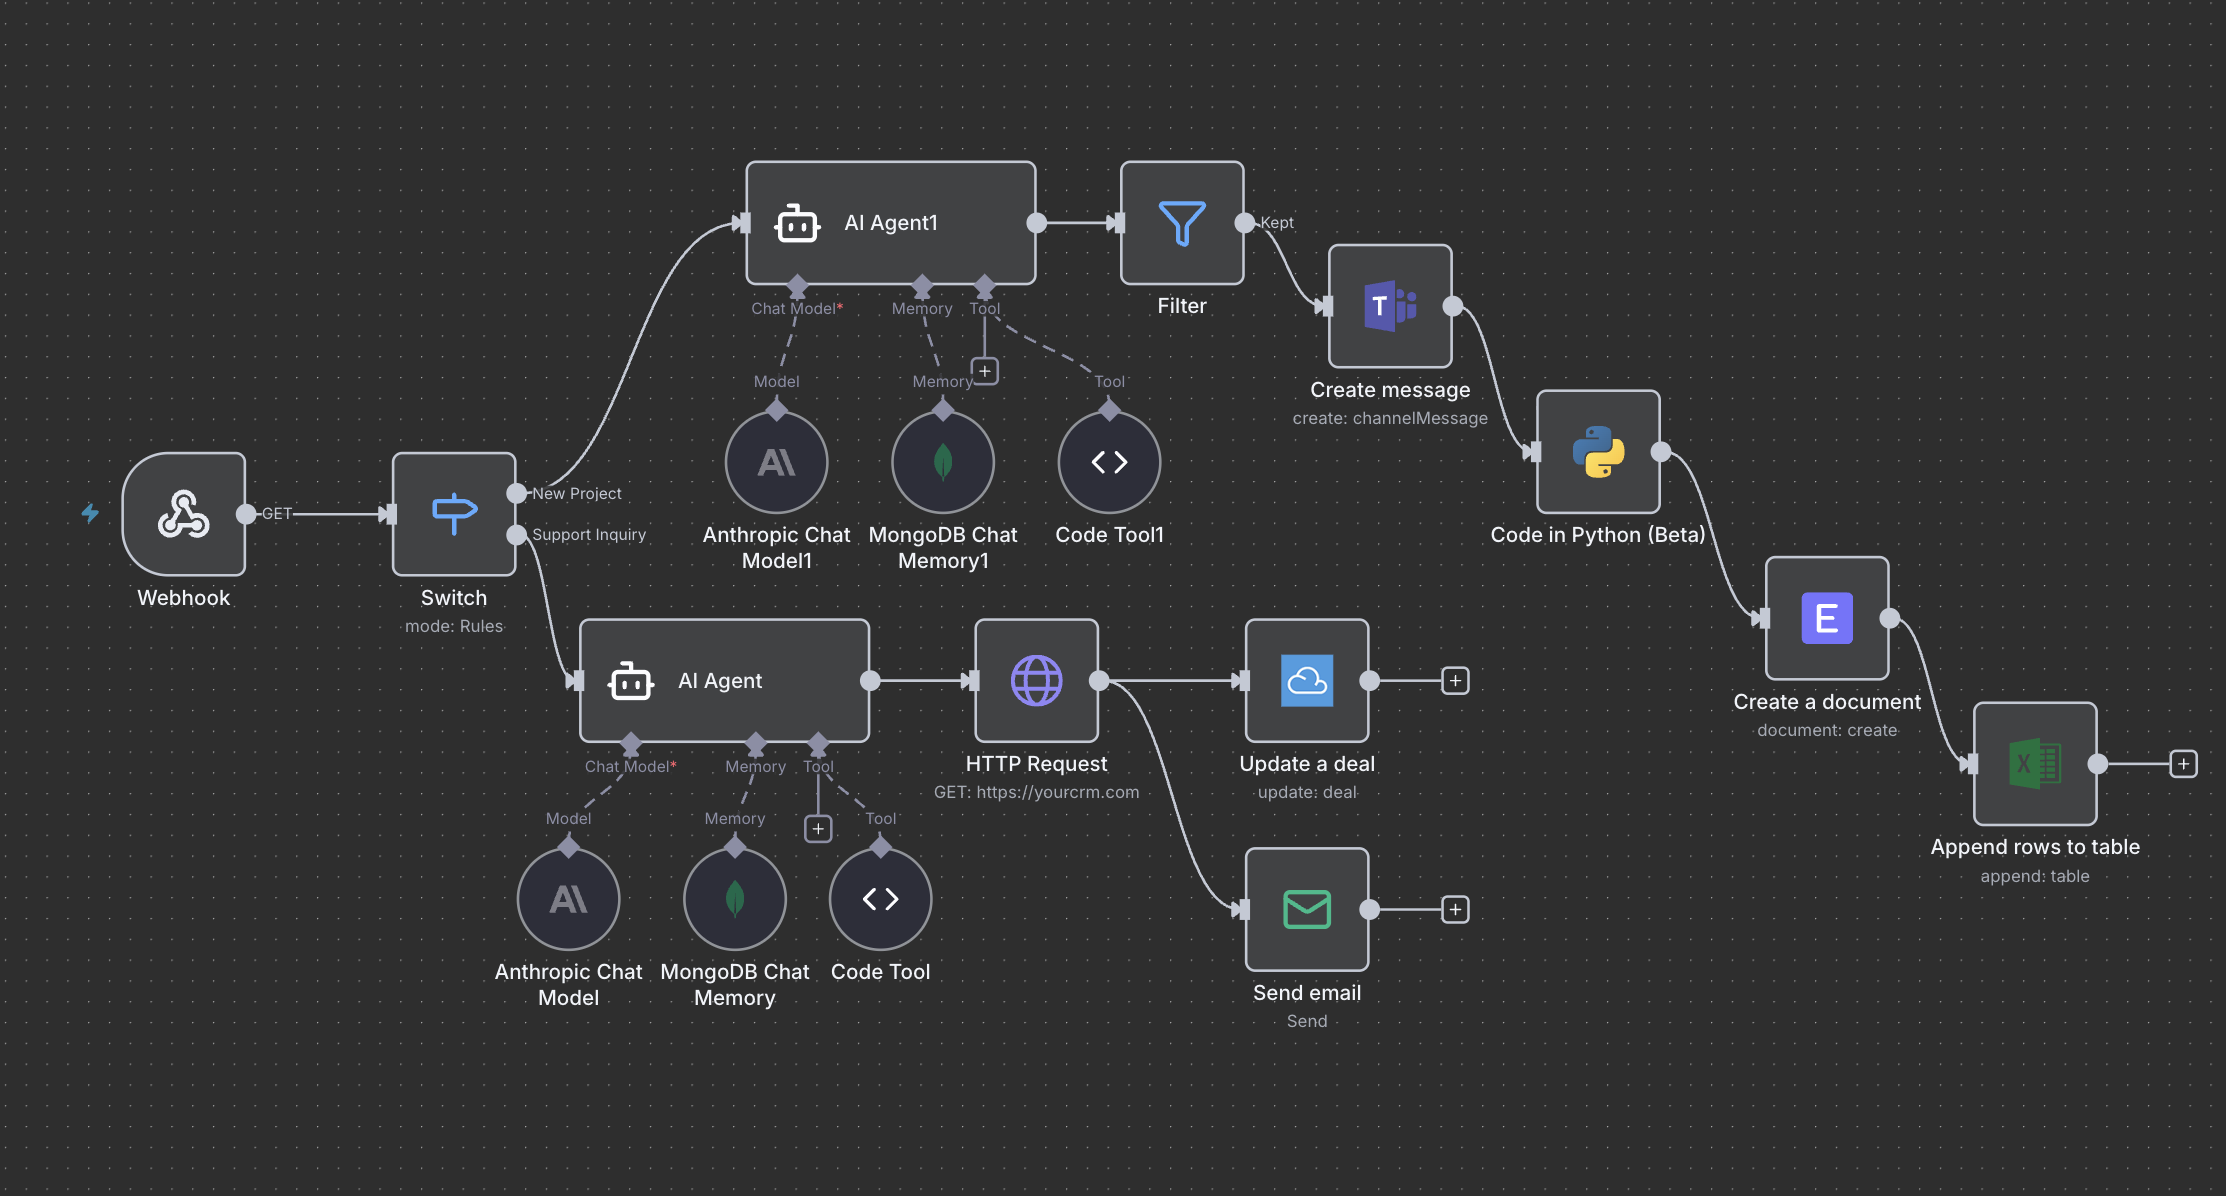This screenshot has height=1196, width=2226.
Task: Click the lightning bolt beside the Webhook node
Action: click(90, 513)
